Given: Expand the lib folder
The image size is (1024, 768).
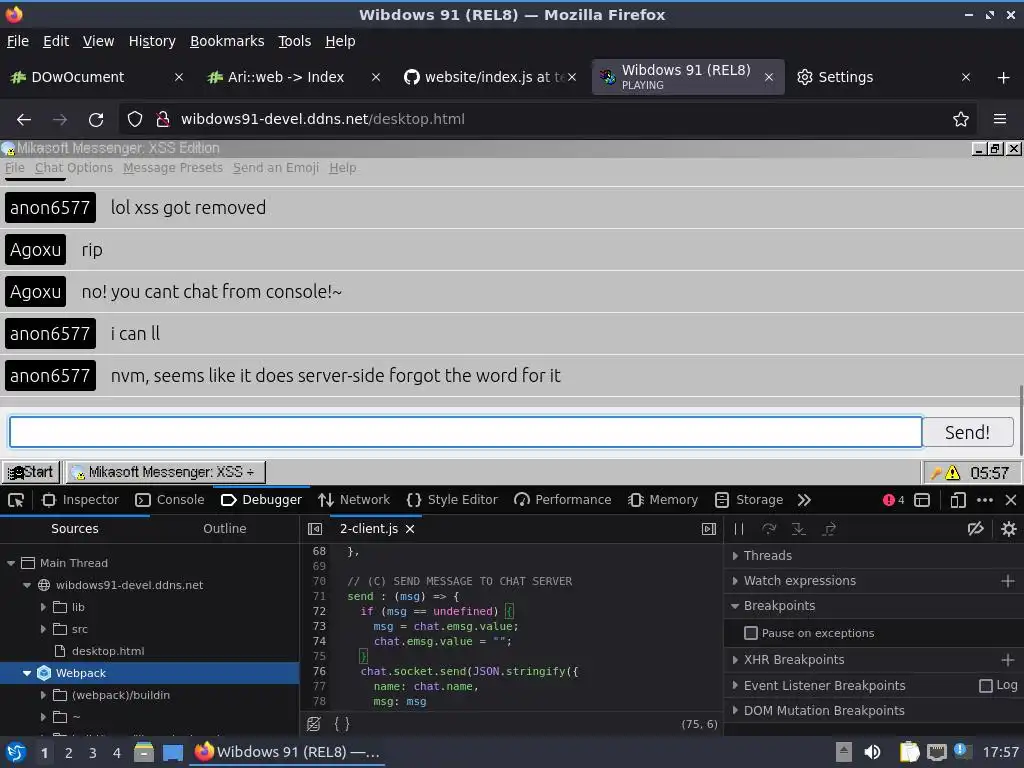Looking at the screenshot, I should click(x=43, y=607).
